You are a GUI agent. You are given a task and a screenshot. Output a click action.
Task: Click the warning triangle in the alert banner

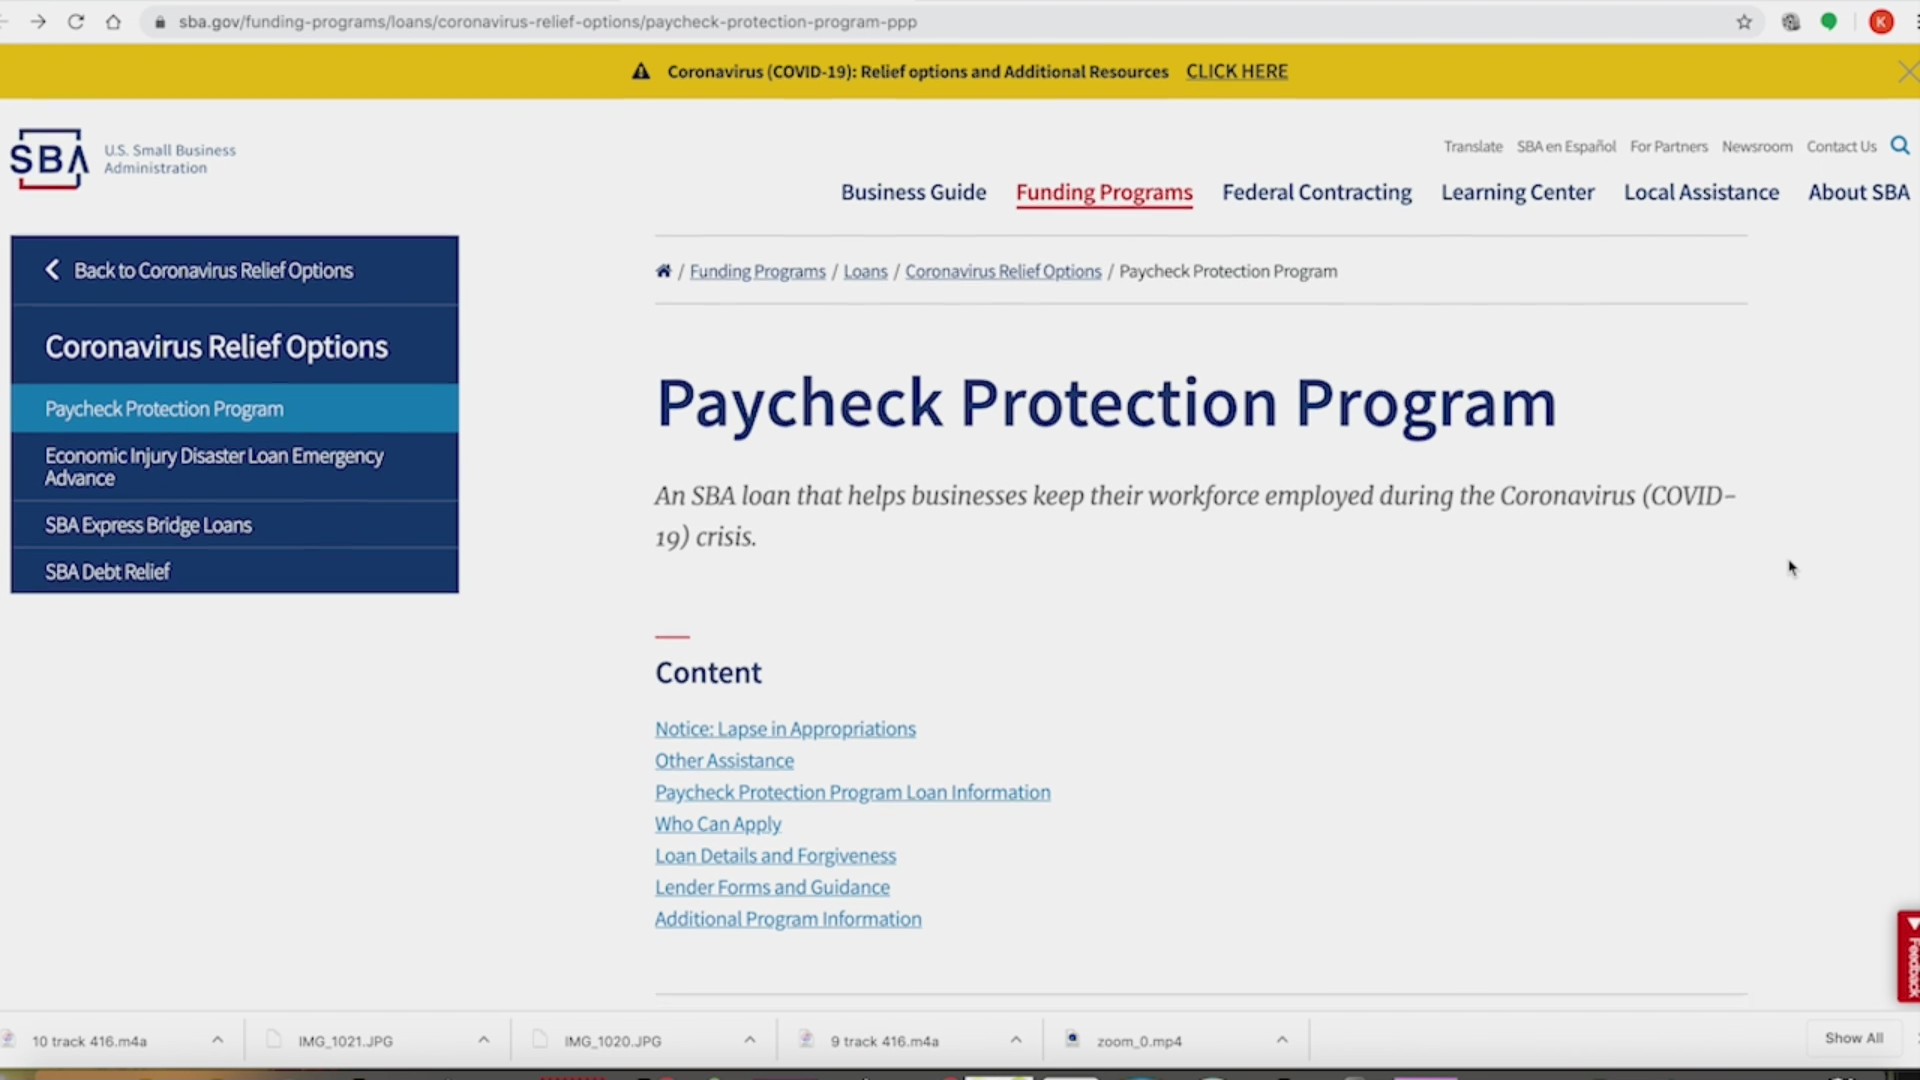(641, 72)
